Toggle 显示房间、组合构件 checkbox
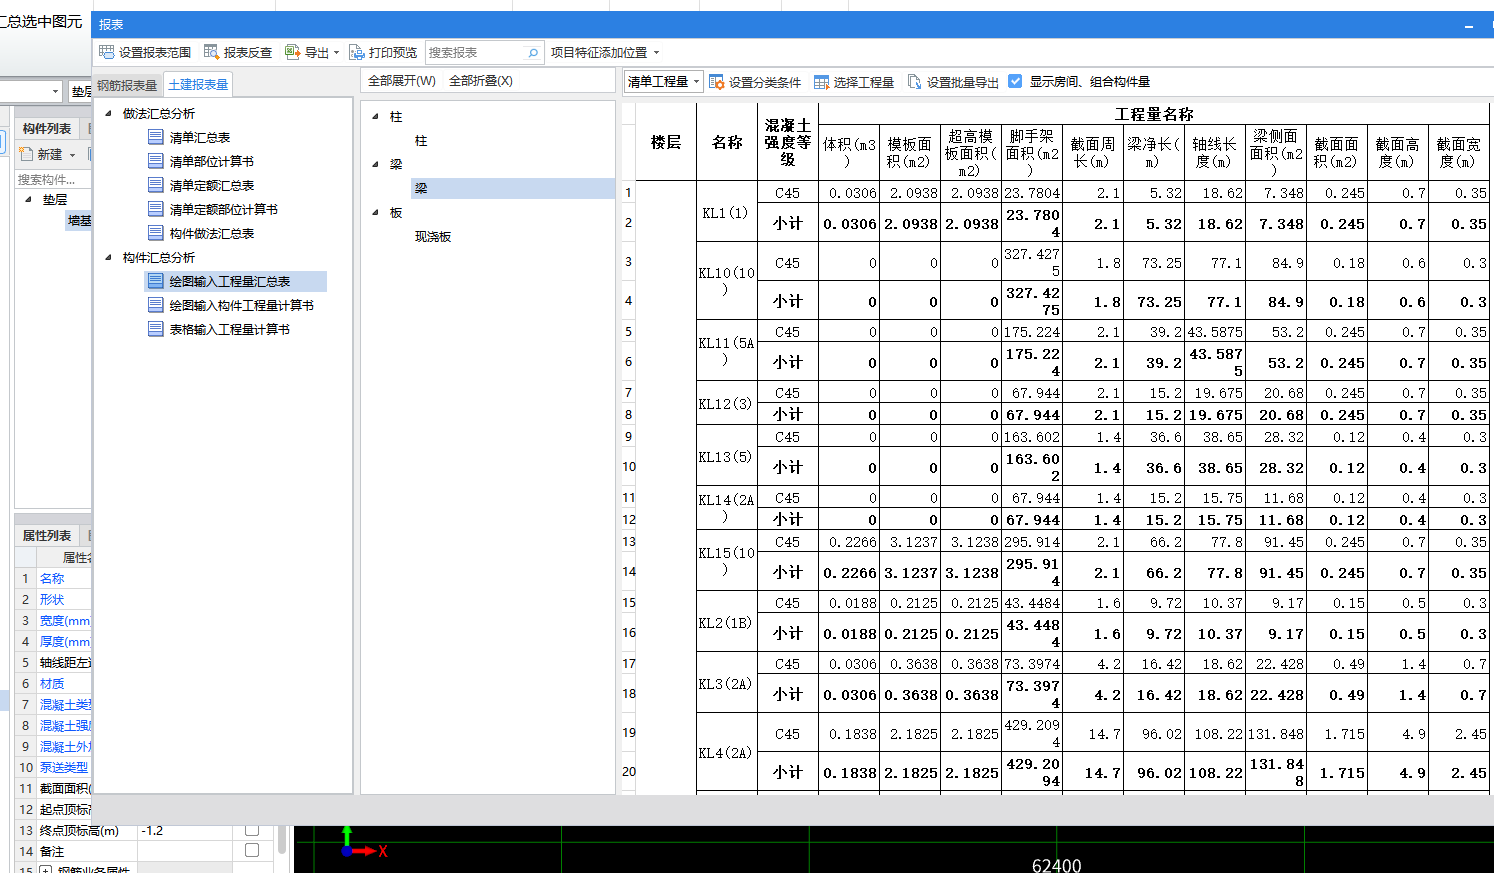 (1015, 81)
